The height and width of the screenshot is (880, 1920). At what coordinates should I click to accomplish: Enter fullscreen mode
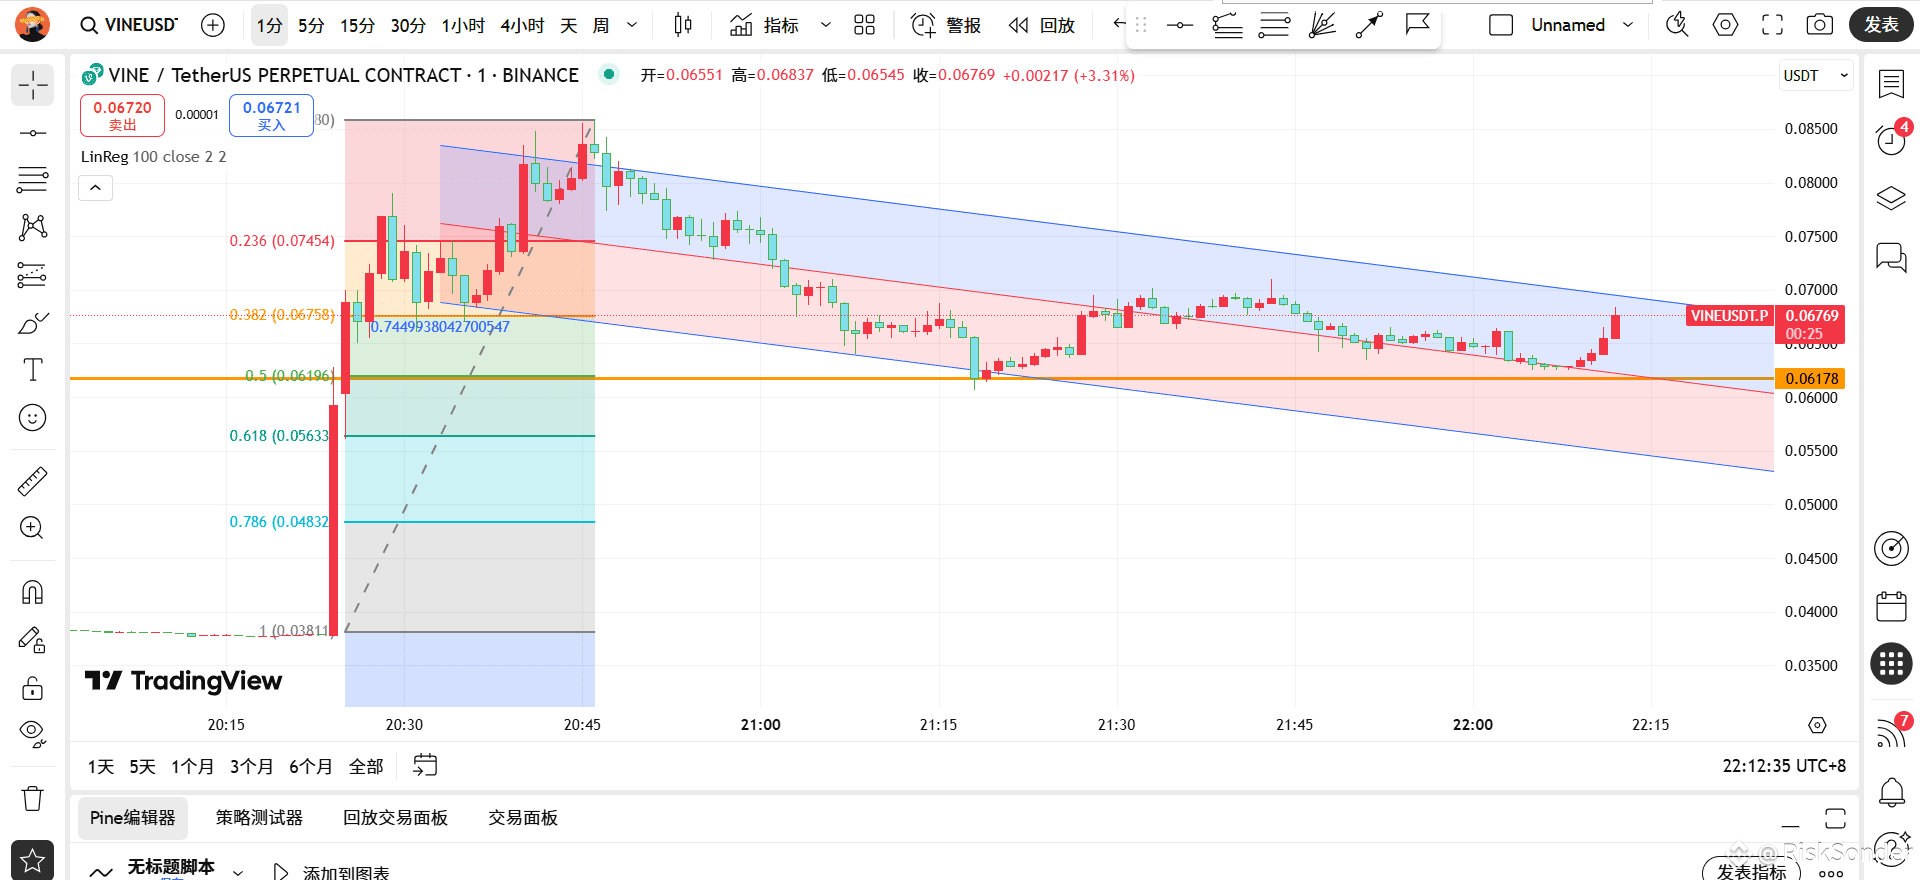(1773, 25)
